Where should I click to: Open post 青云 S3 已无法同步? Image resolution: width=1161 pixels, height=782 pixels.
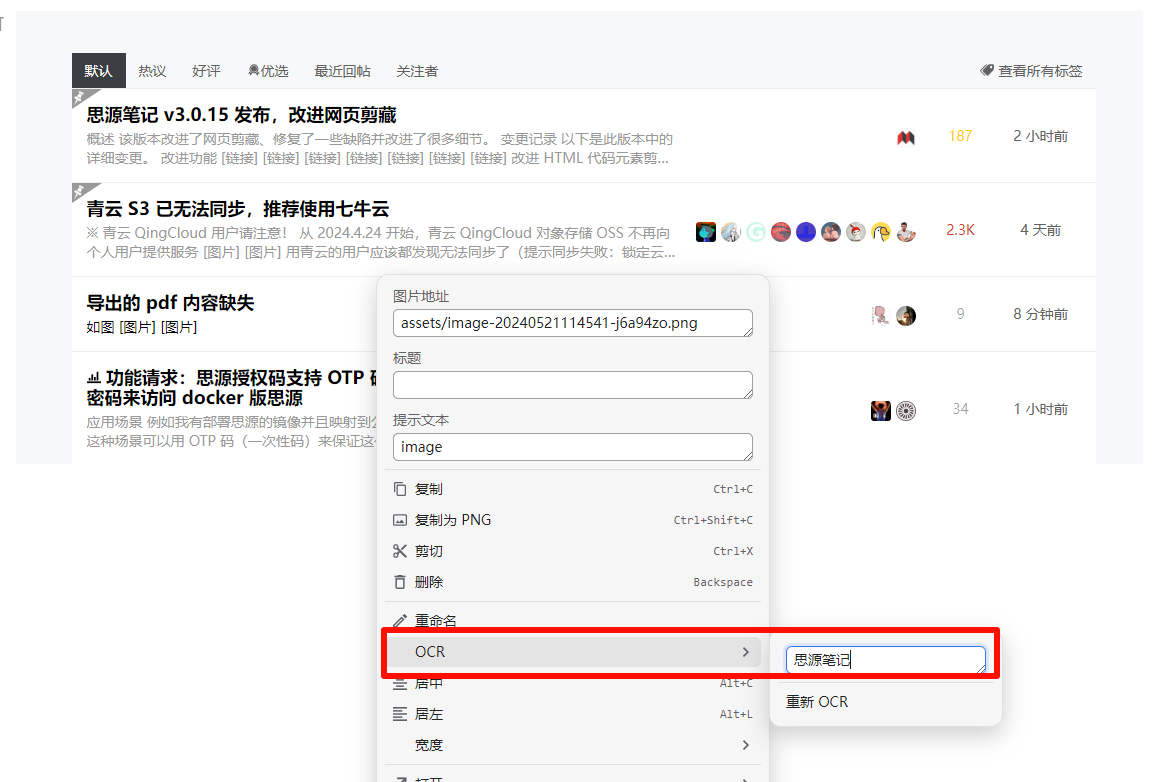pos(238,209)
